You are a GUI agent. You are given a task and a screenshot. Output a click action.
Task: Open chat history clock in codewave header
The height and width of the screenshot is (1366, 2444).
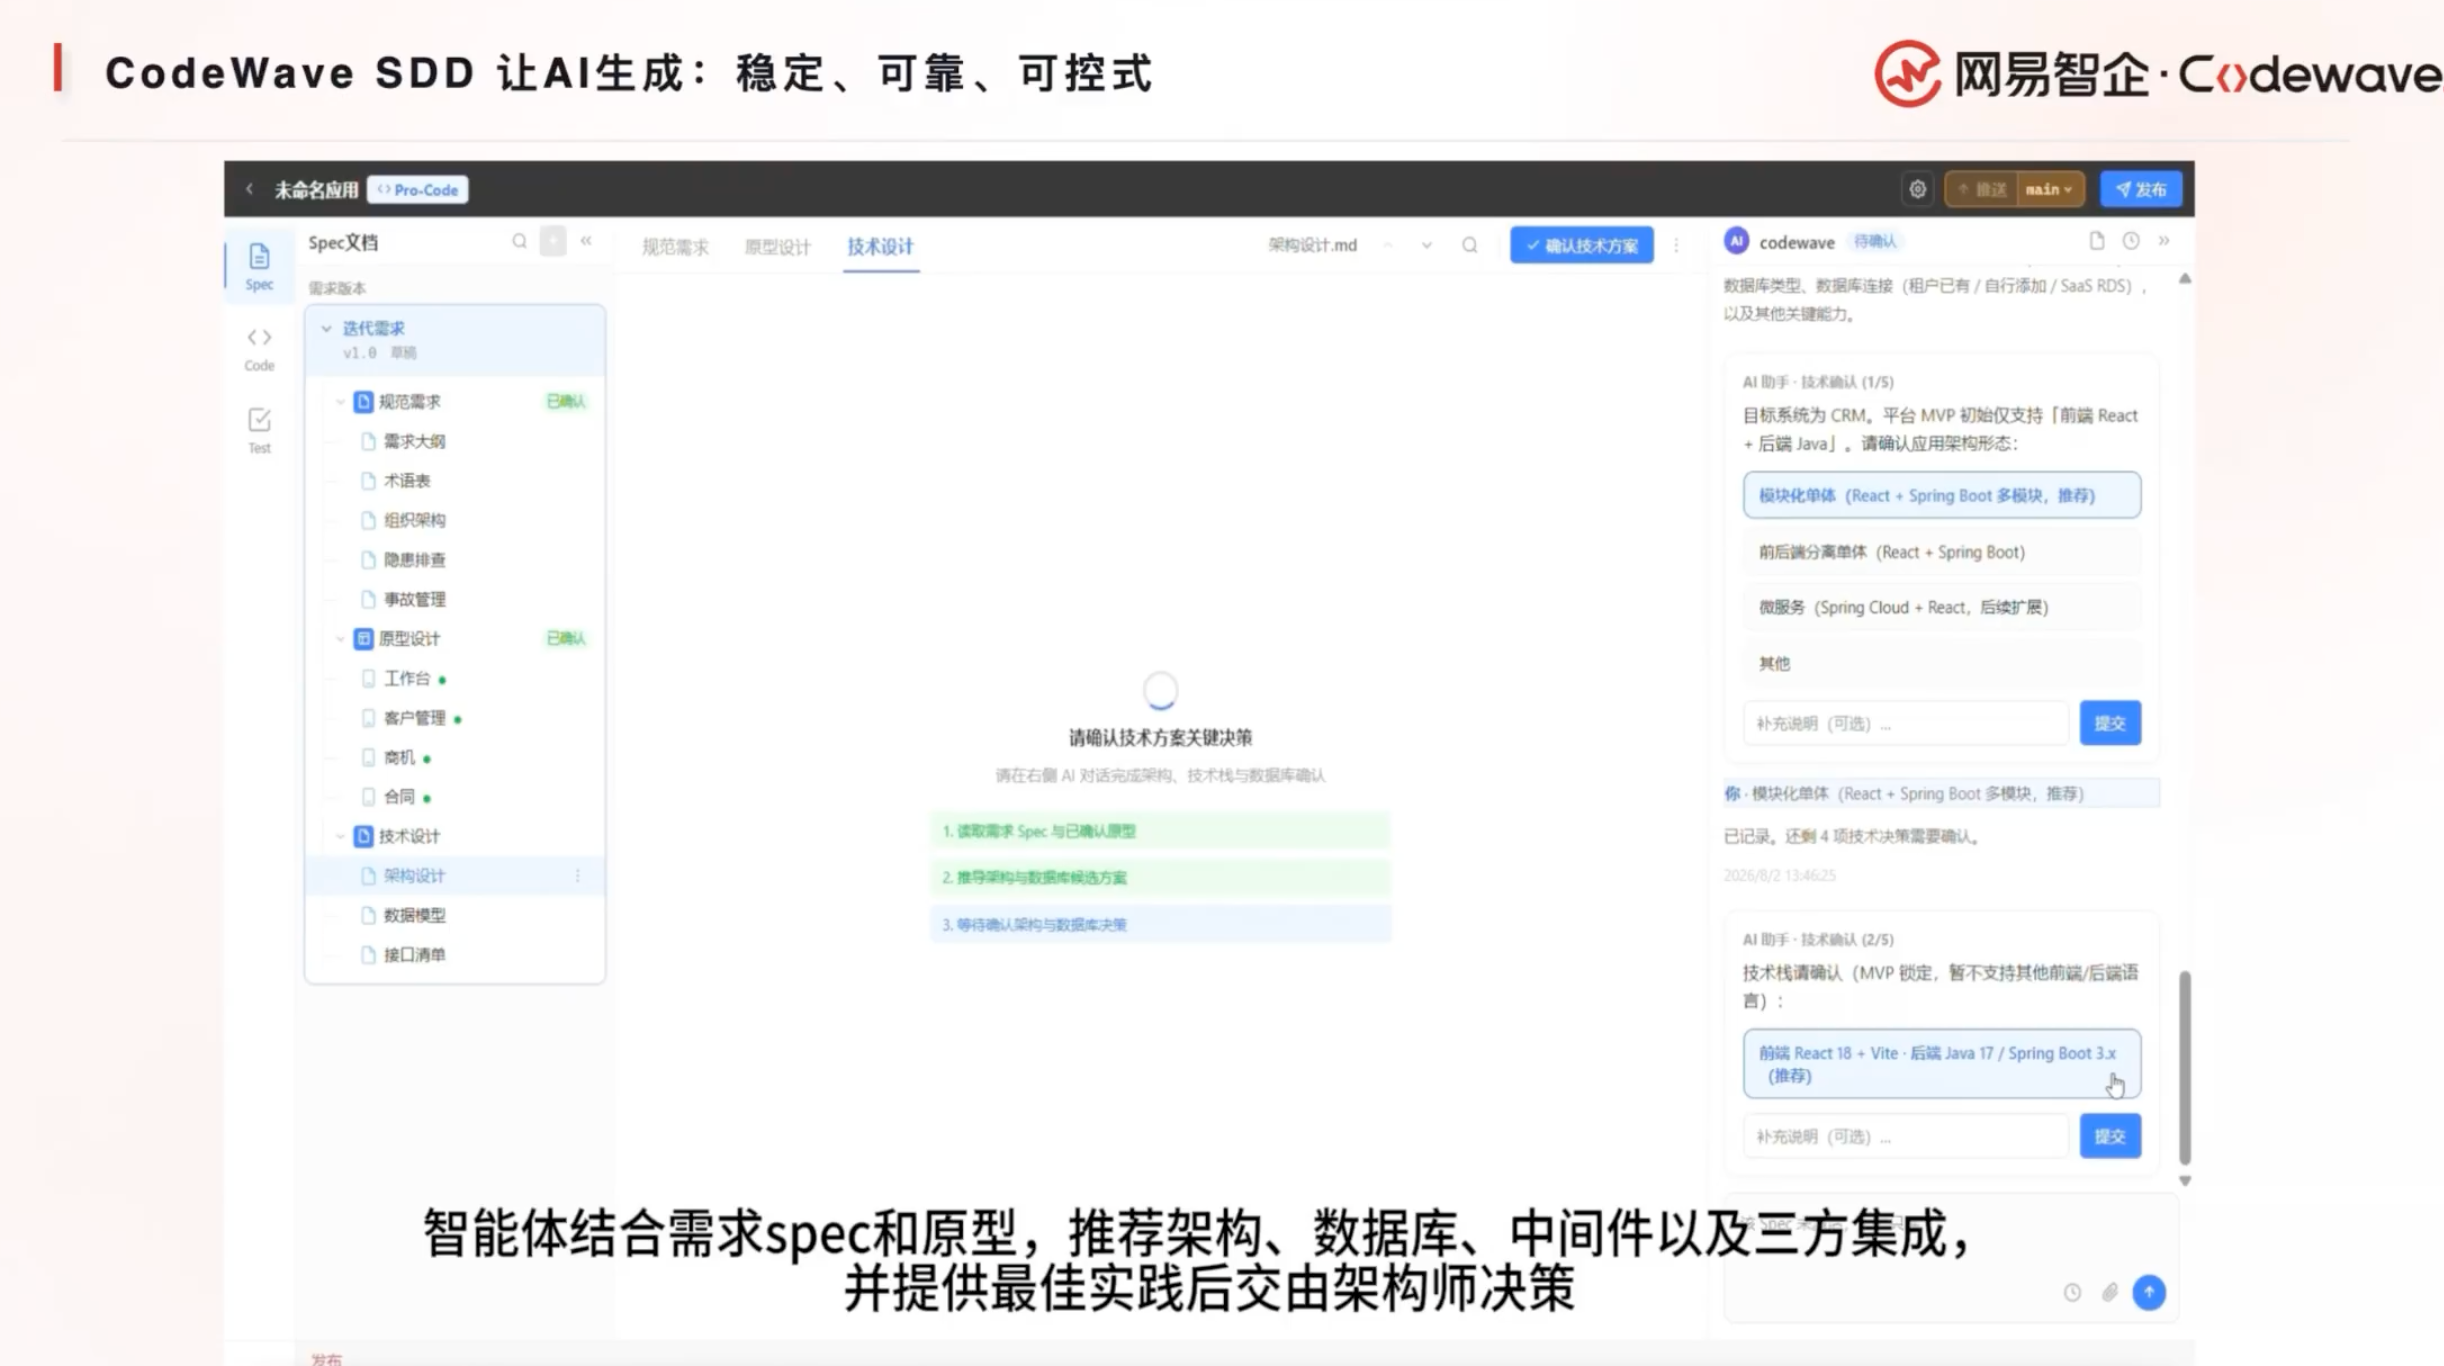pyautogui.click(x=2131, y=241)
